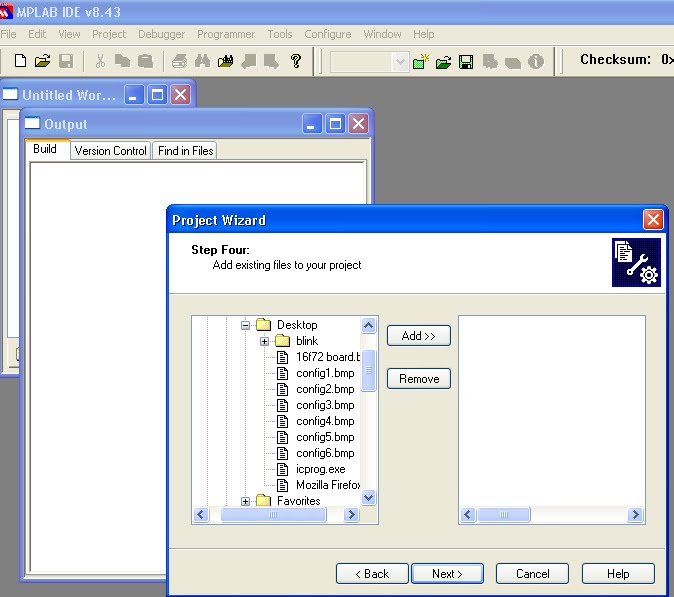
Task: Expand the Favorites folder node
Action: click(x=245, y=502)
